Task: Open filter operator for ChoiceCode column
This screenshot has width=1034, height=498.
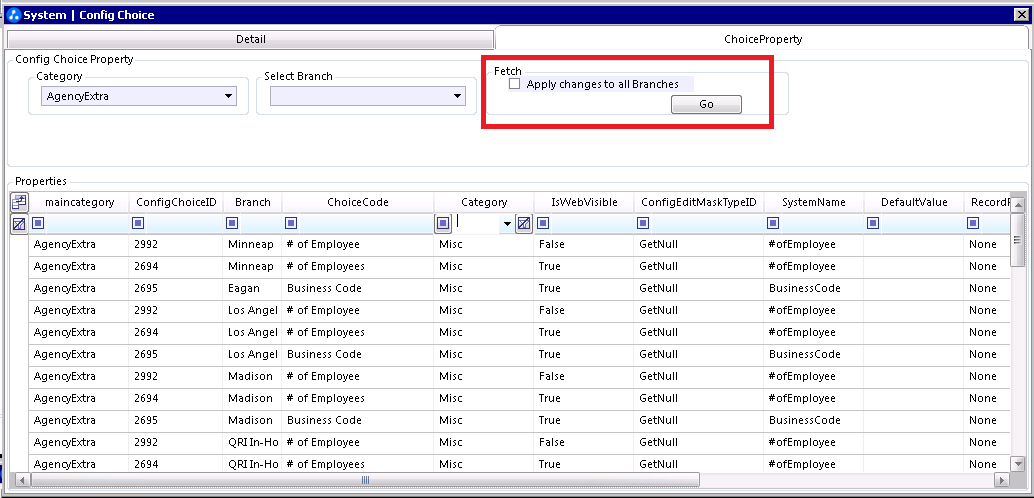Action: [291, 224]
